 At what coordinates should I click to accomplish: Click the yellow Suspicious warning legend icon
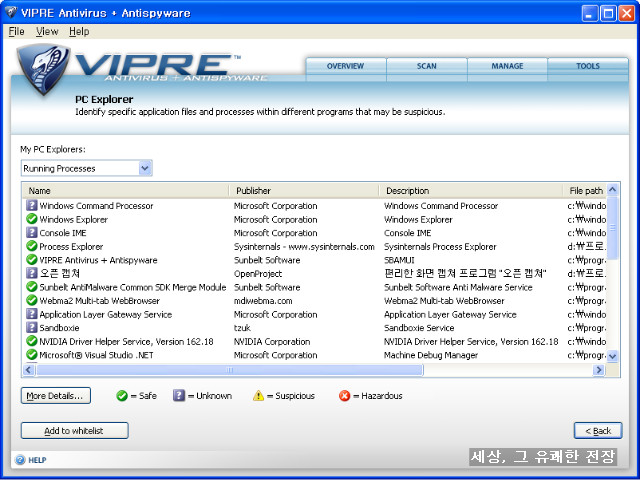click(258, 396)
